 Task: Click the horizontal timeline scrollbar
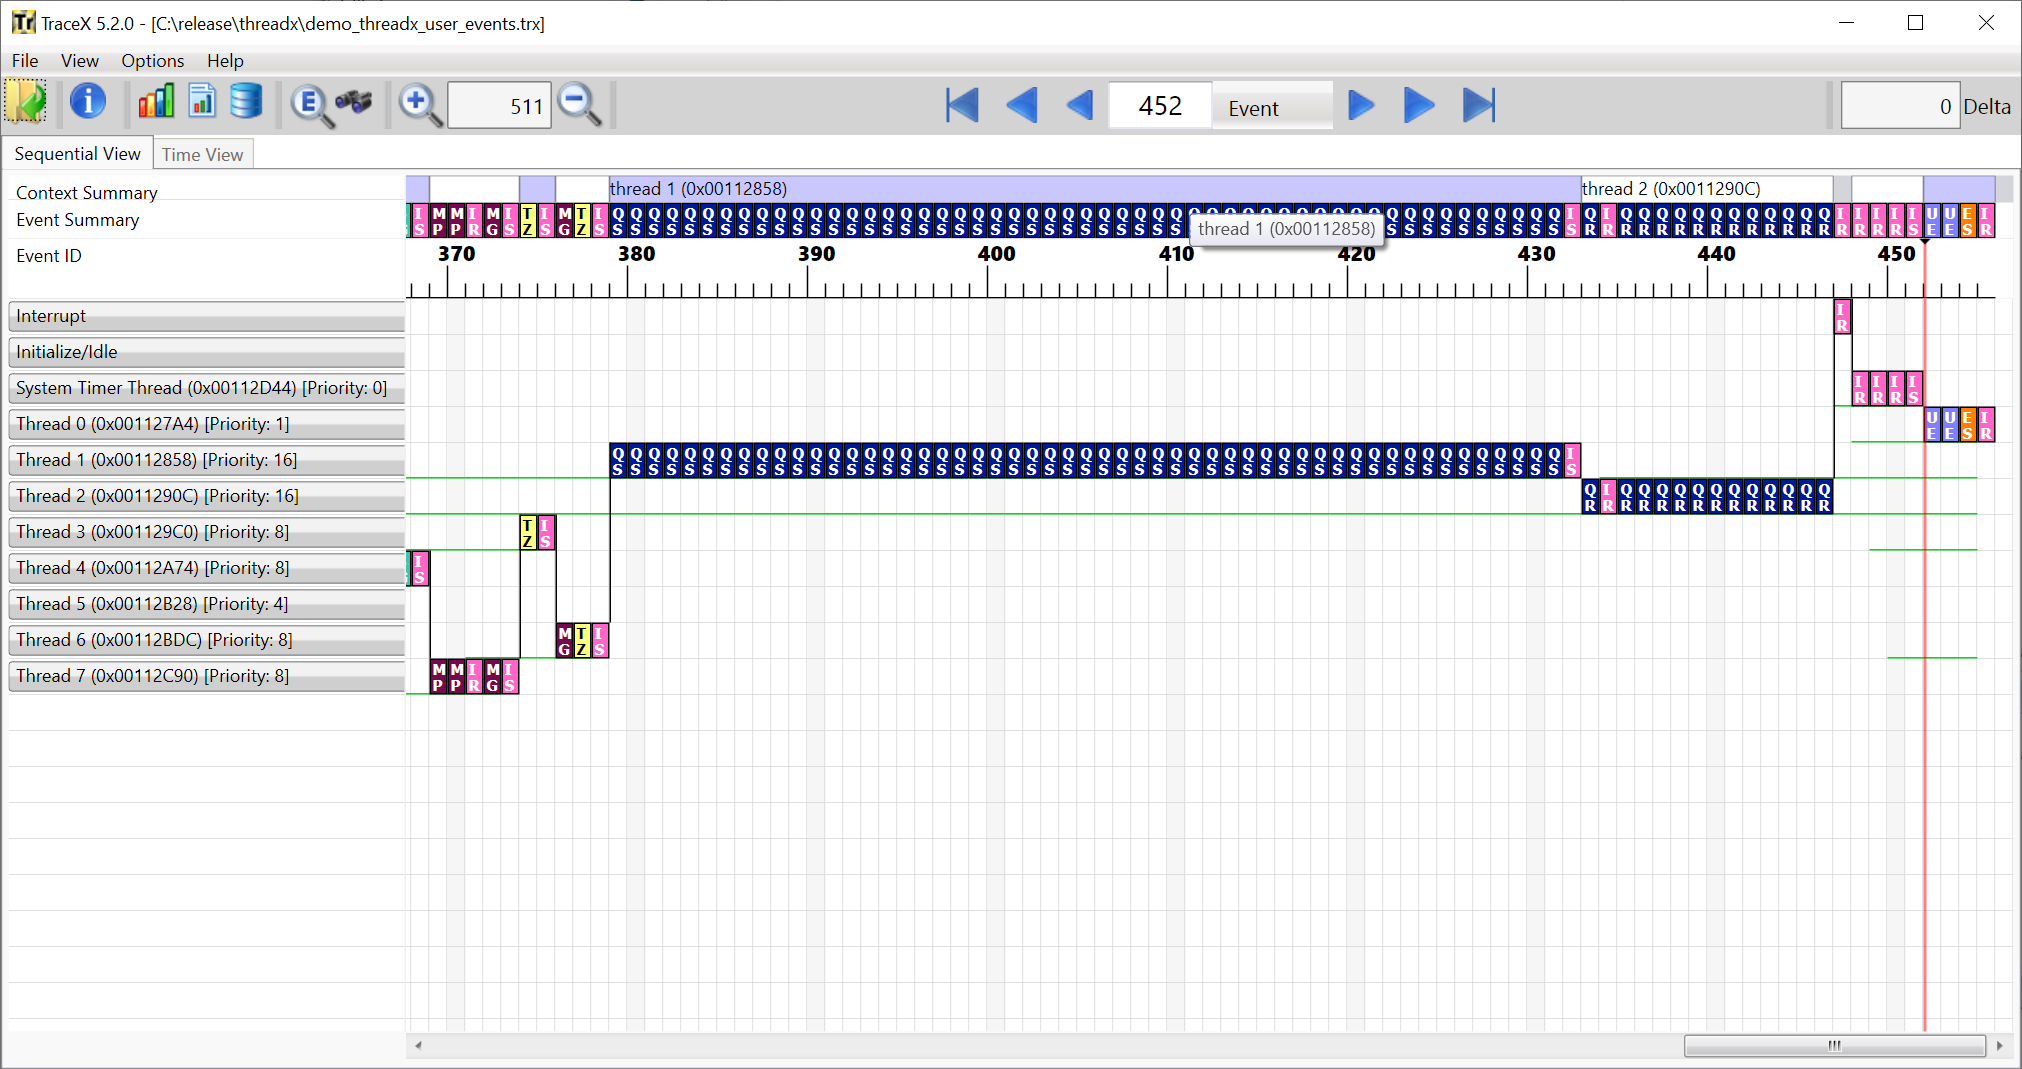pos(1835,1045)
